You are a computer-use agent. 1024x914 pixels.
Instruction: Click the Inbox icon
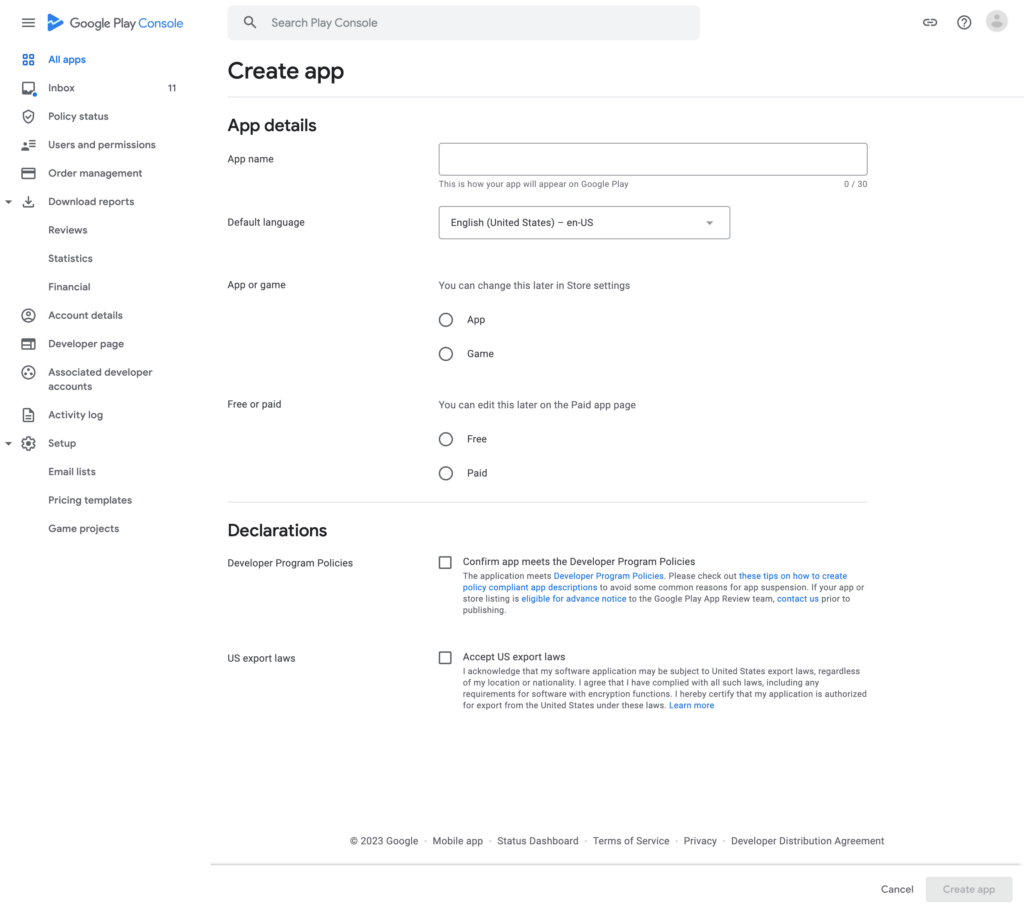pos(28,88)
